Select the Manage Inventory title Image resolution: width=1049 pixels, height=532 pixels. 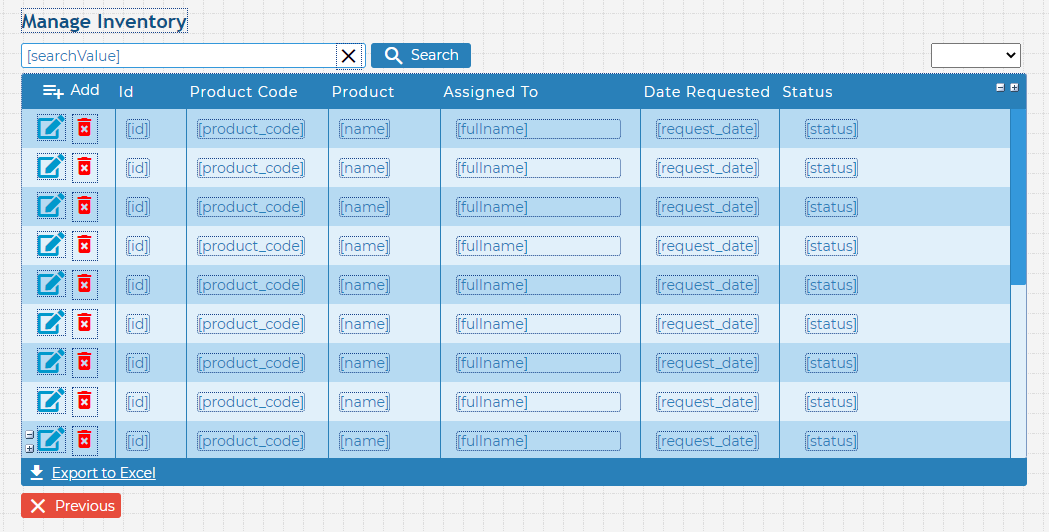click(104, 21)
